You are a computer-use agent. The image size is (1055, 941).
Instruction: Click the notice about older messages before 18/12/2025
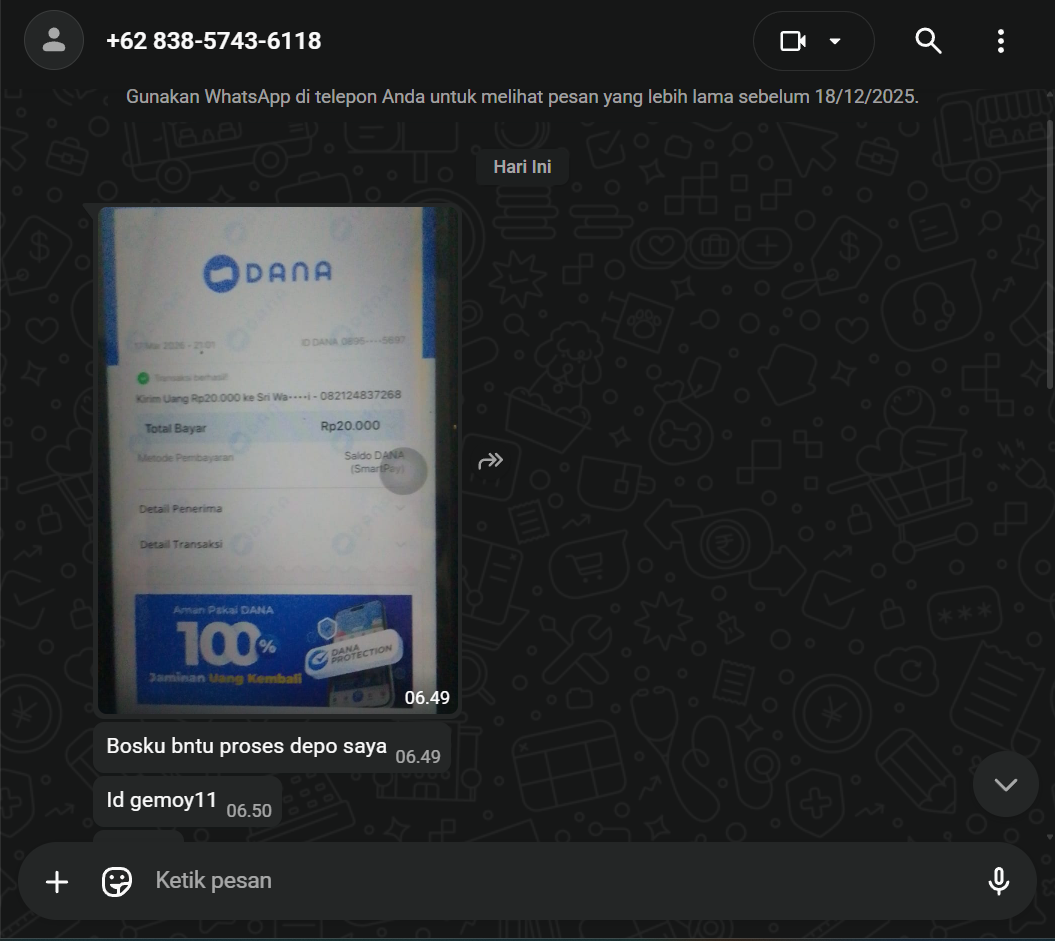click(x=522, y=97)
